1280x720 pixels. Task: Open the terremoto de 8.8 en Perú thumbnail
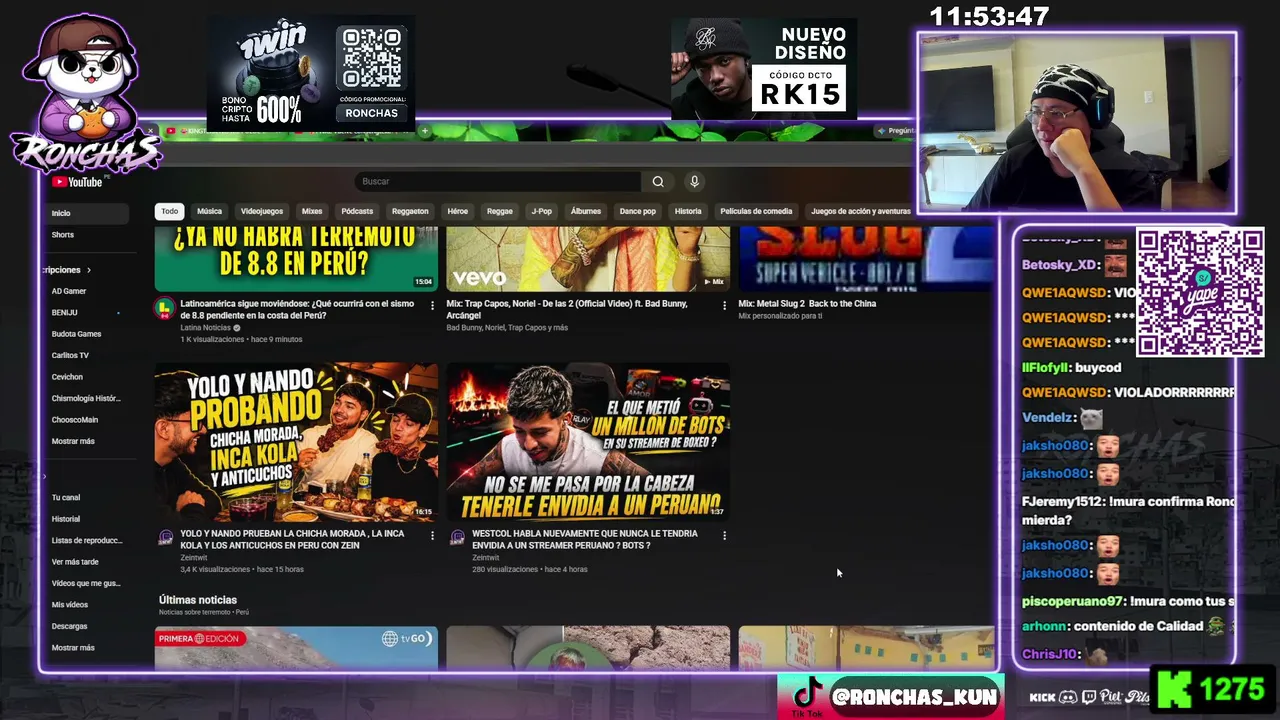[296, 259]
